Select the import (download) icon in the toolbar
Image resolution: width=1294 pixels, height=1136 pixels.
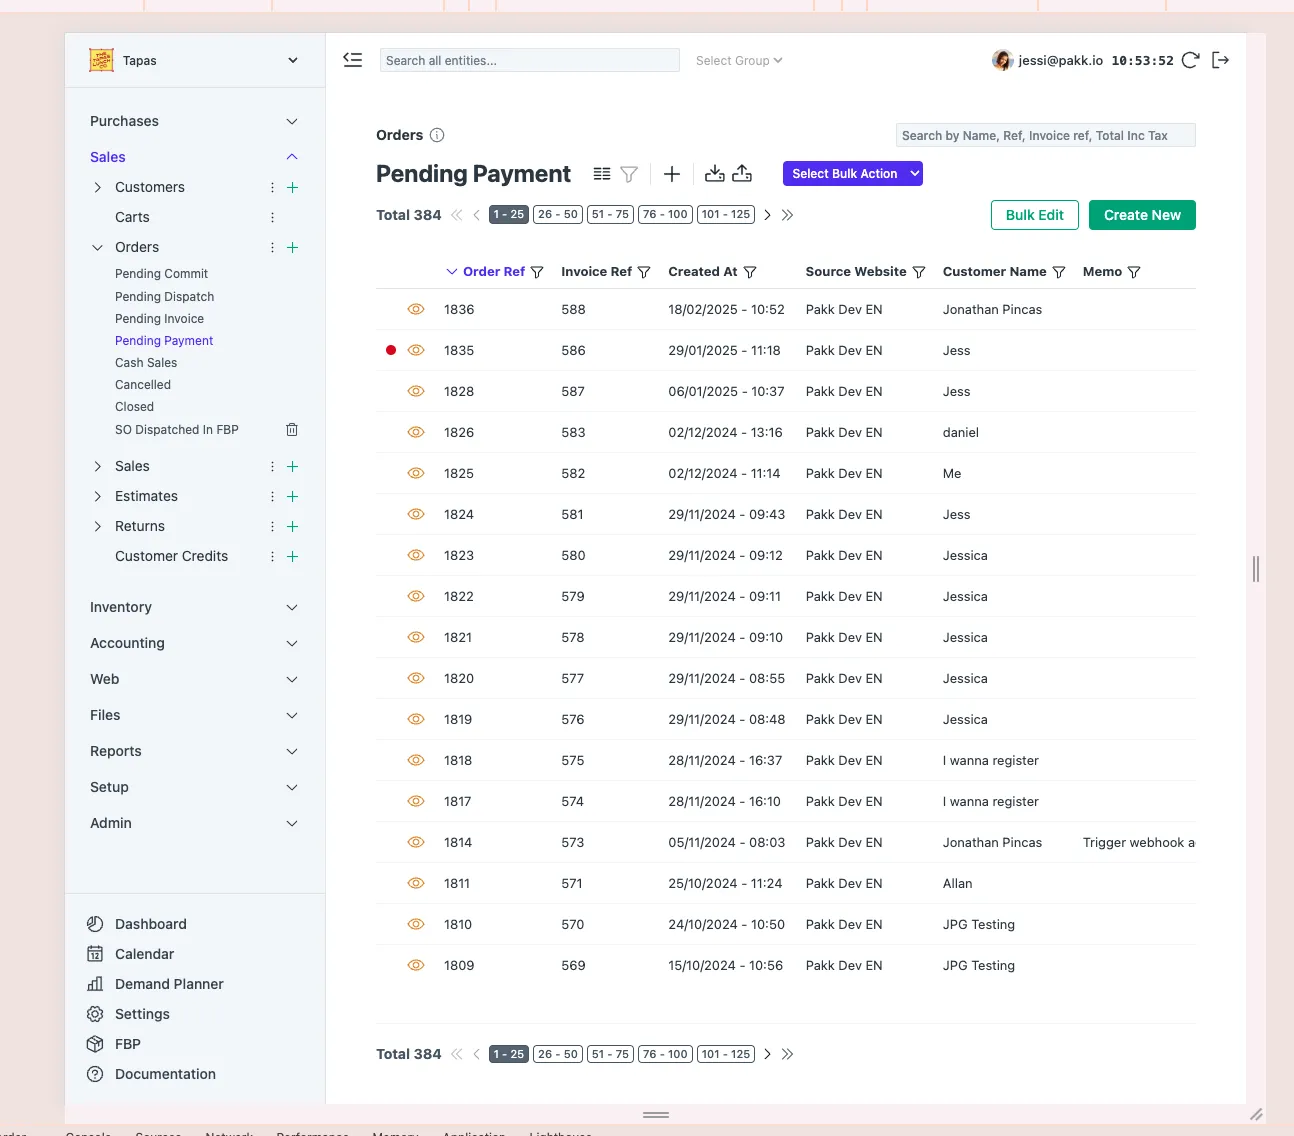(714, 174)
